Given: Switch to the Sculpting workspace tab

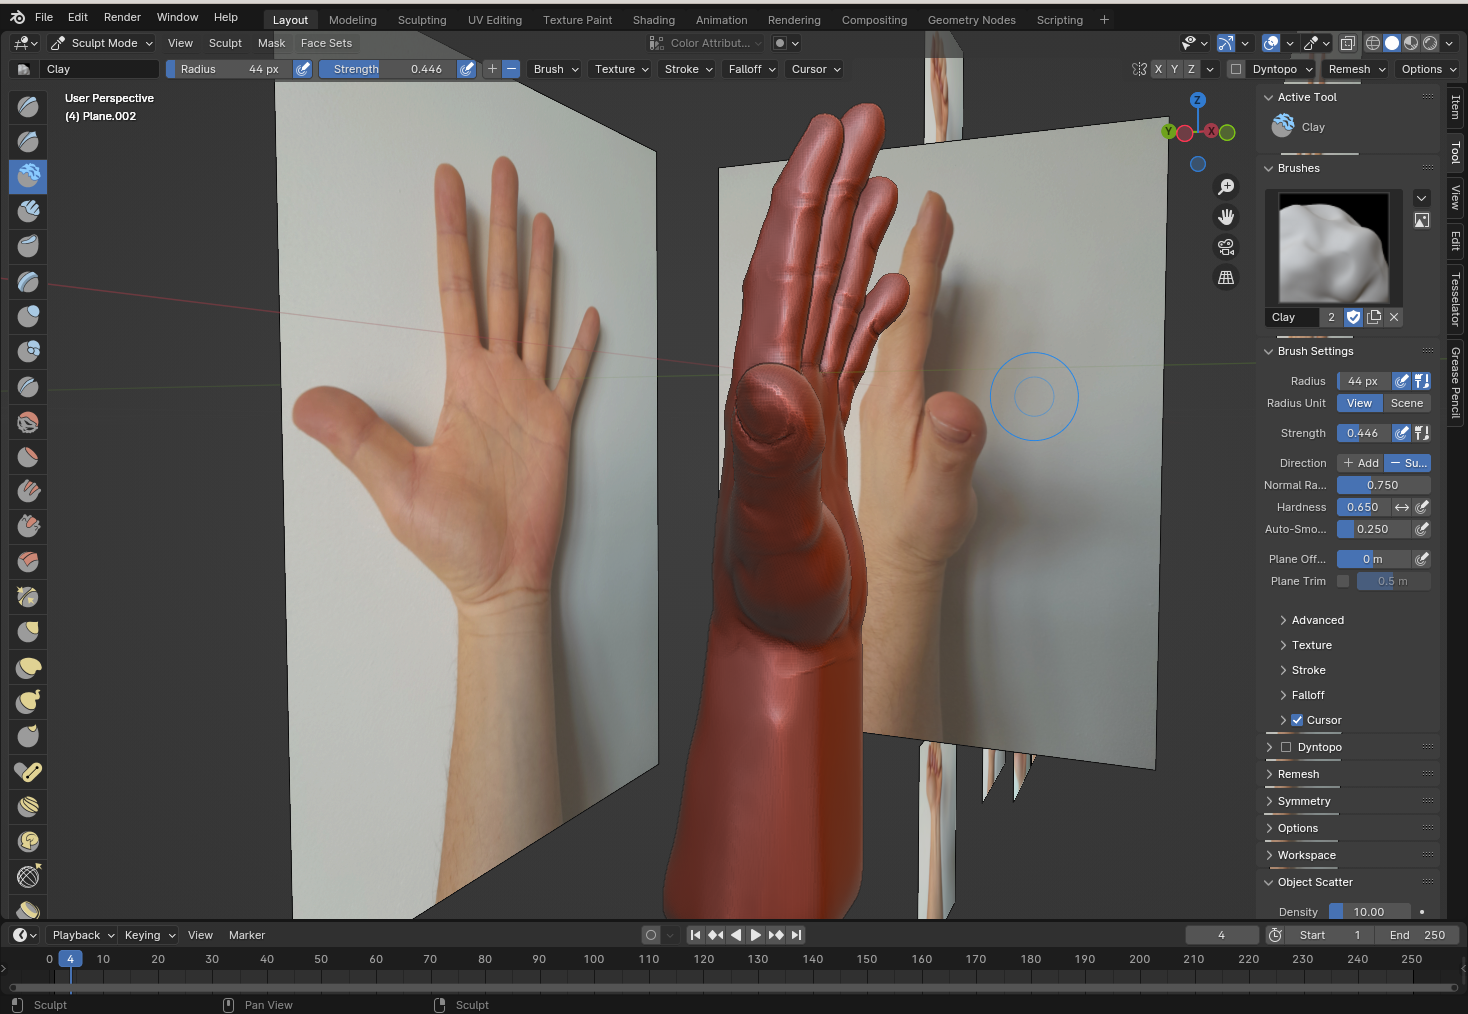Looking at the screenshot, I should (x=422, y=20).
